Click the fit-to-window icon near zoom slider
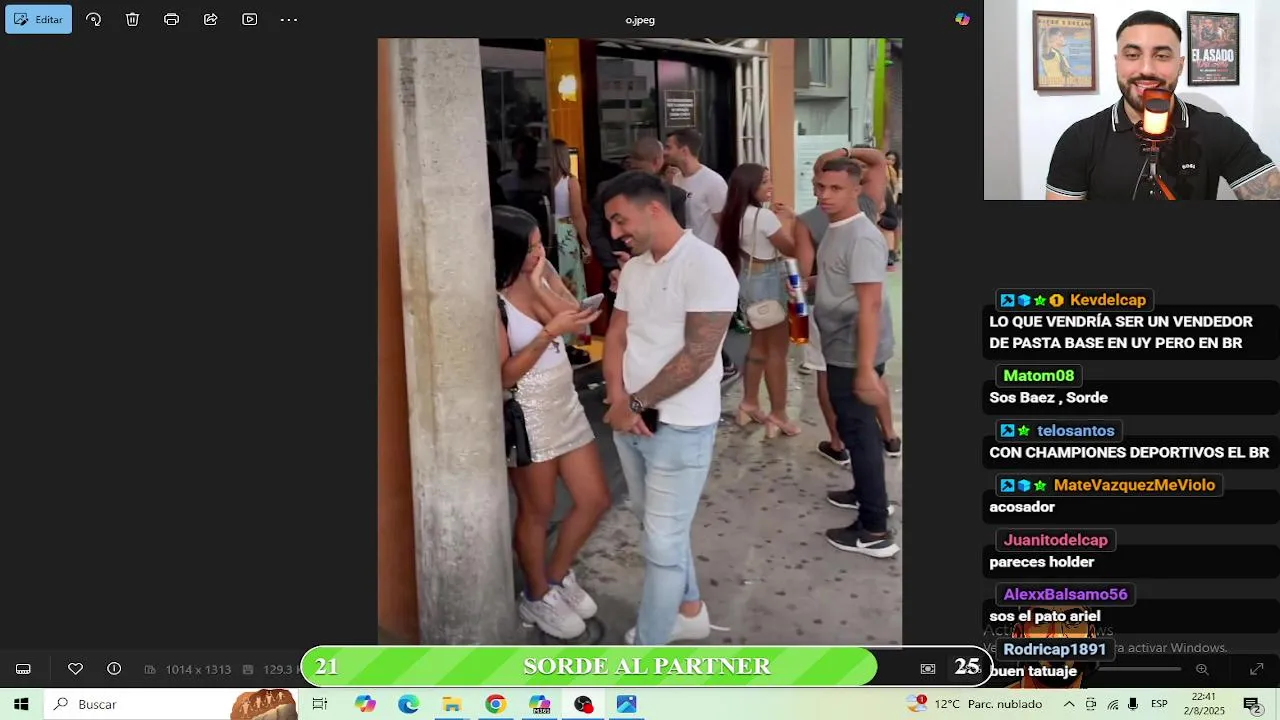The width and height of the screenshot is (1280, 720). [928, 669]
